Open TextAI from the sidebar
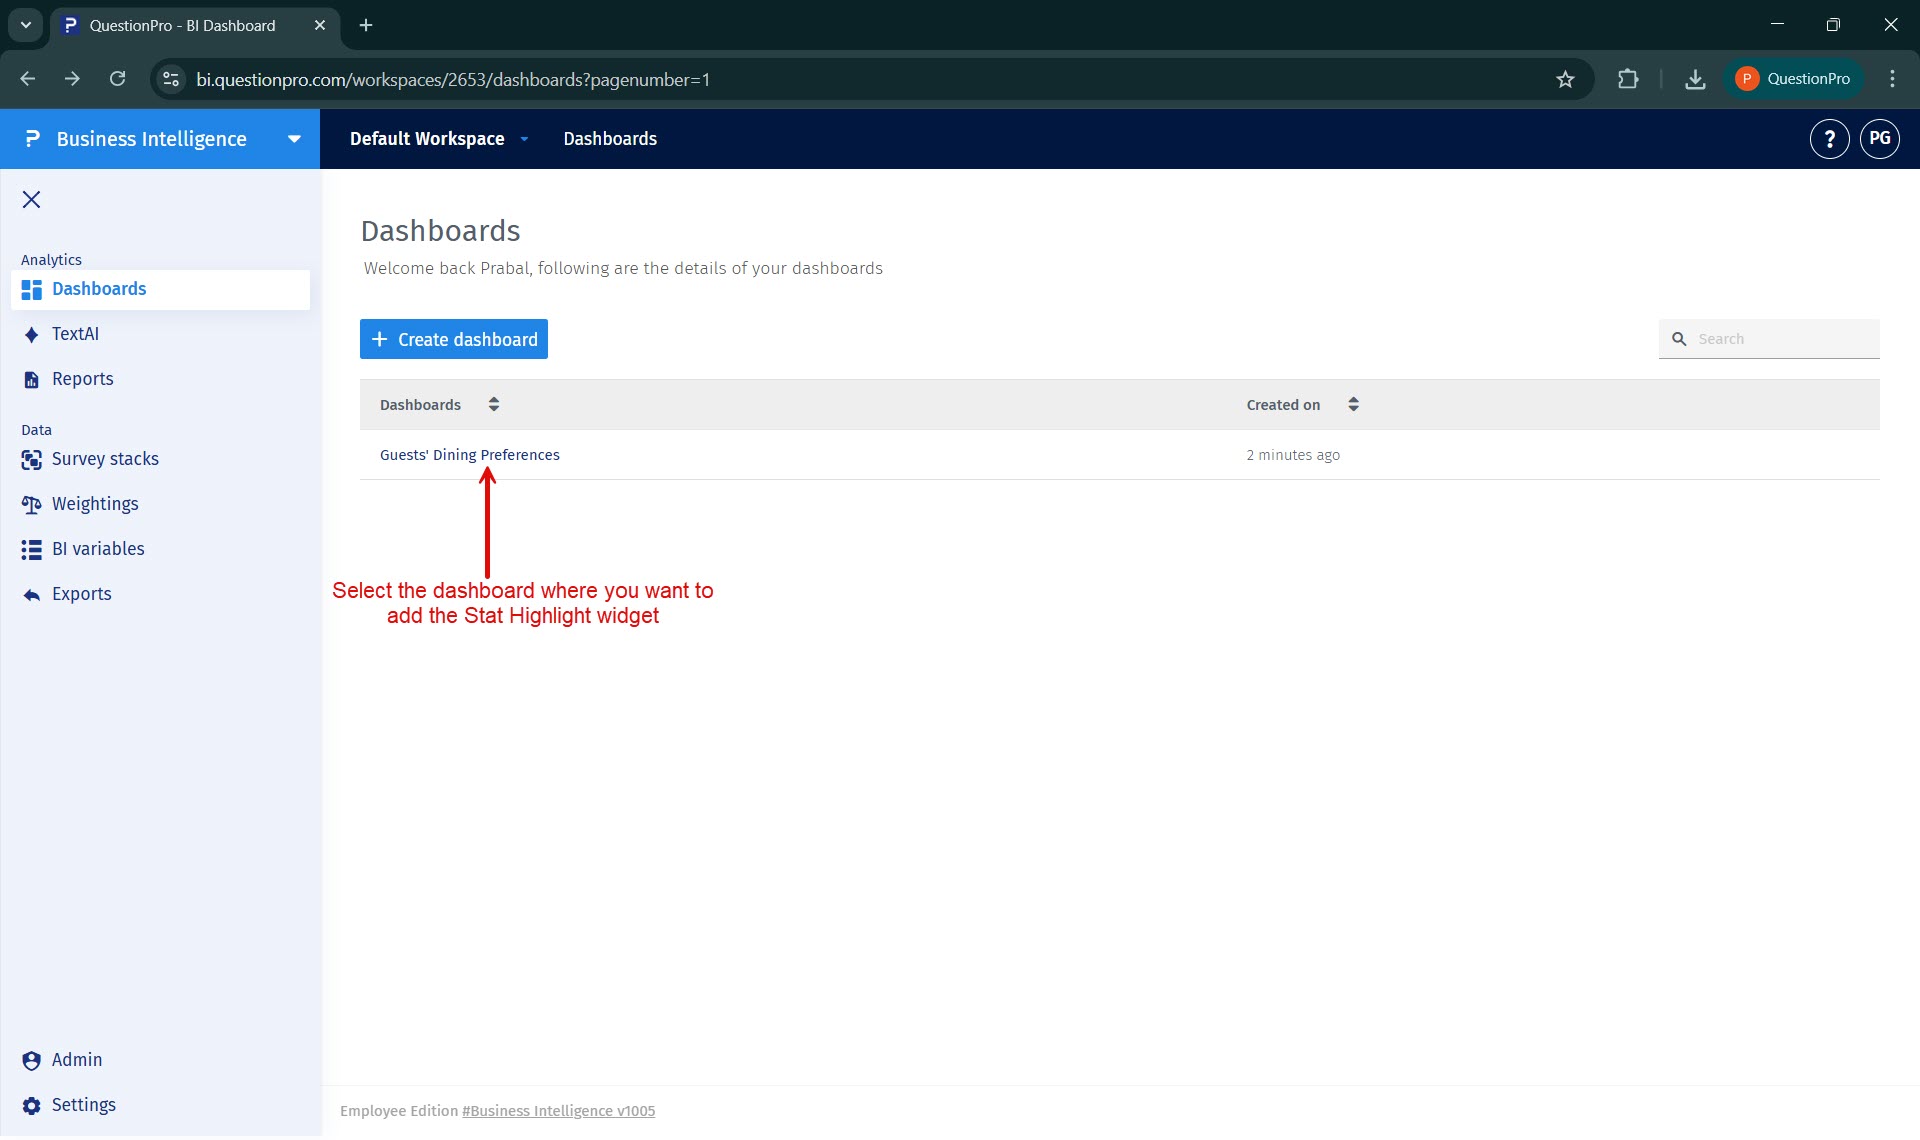1920x1140 pixels. point(75,334)
